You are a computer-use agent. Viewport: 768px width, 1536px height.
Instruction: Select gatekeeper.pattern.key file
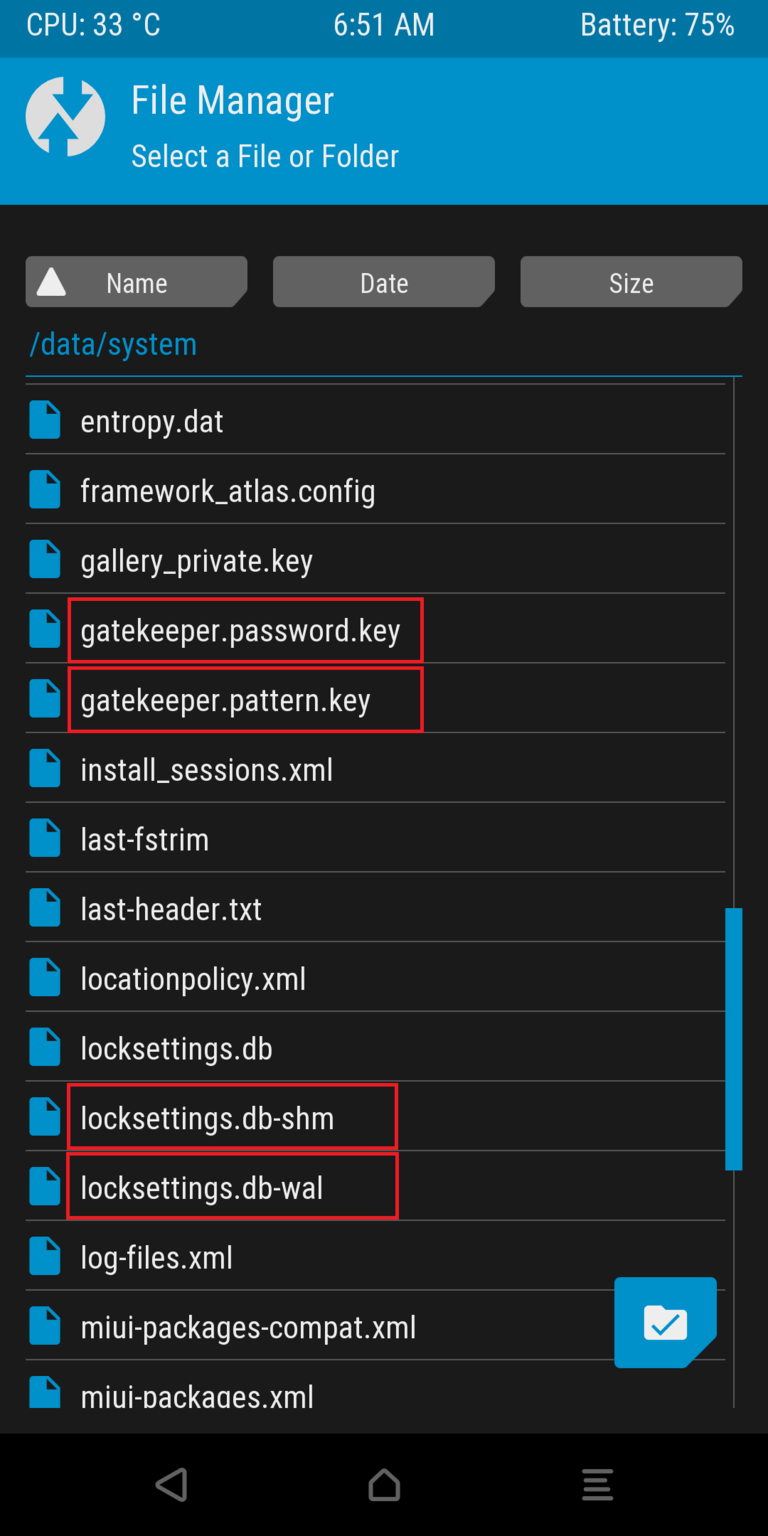tap(226, 701)
